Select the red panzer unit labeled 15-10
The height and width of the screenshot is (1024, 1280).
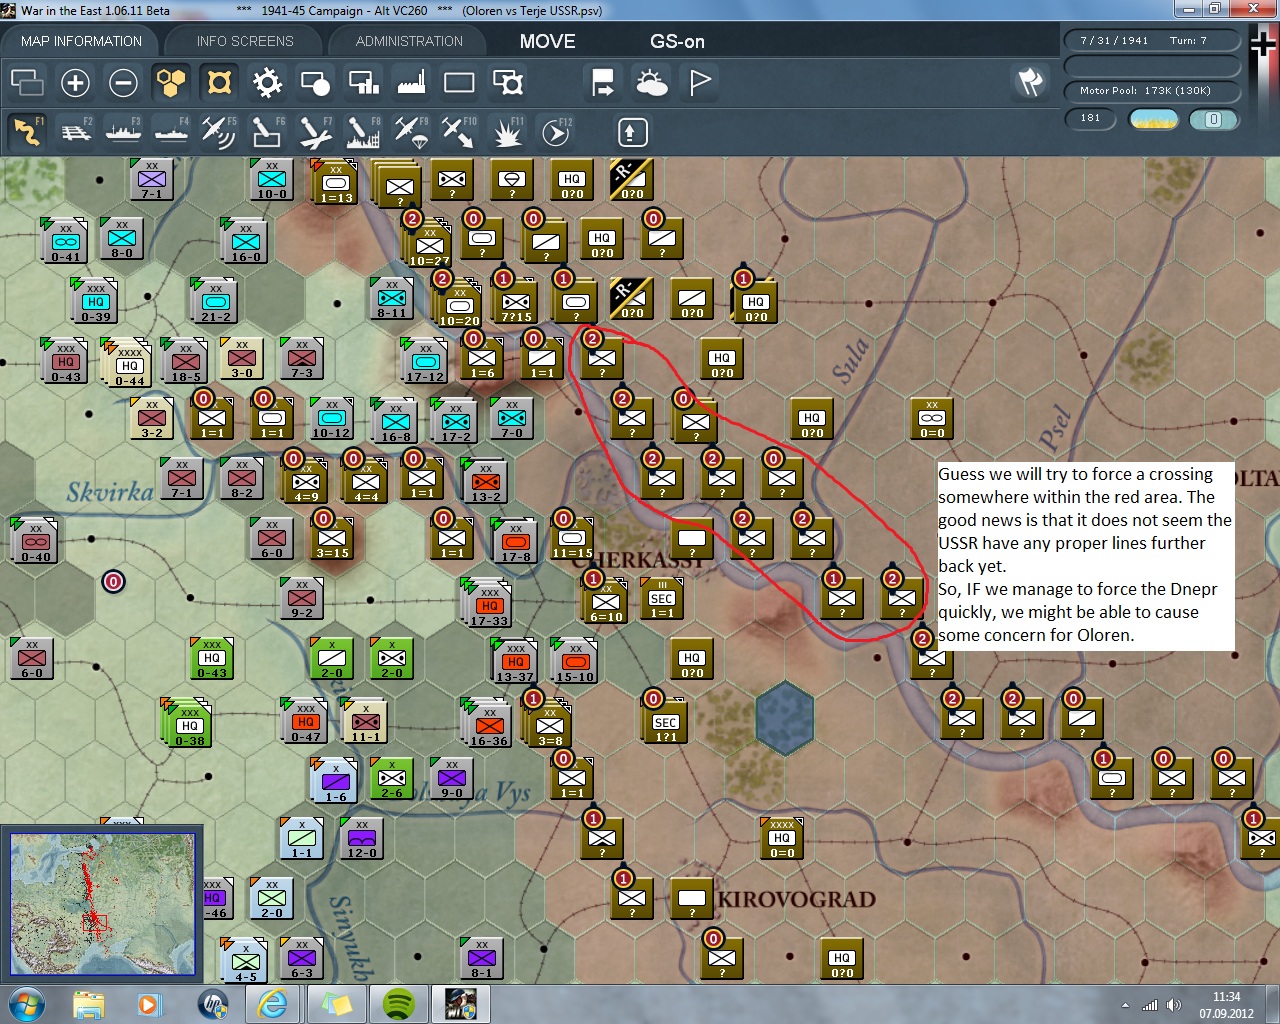pyautogui.click(x=574, y=660)
